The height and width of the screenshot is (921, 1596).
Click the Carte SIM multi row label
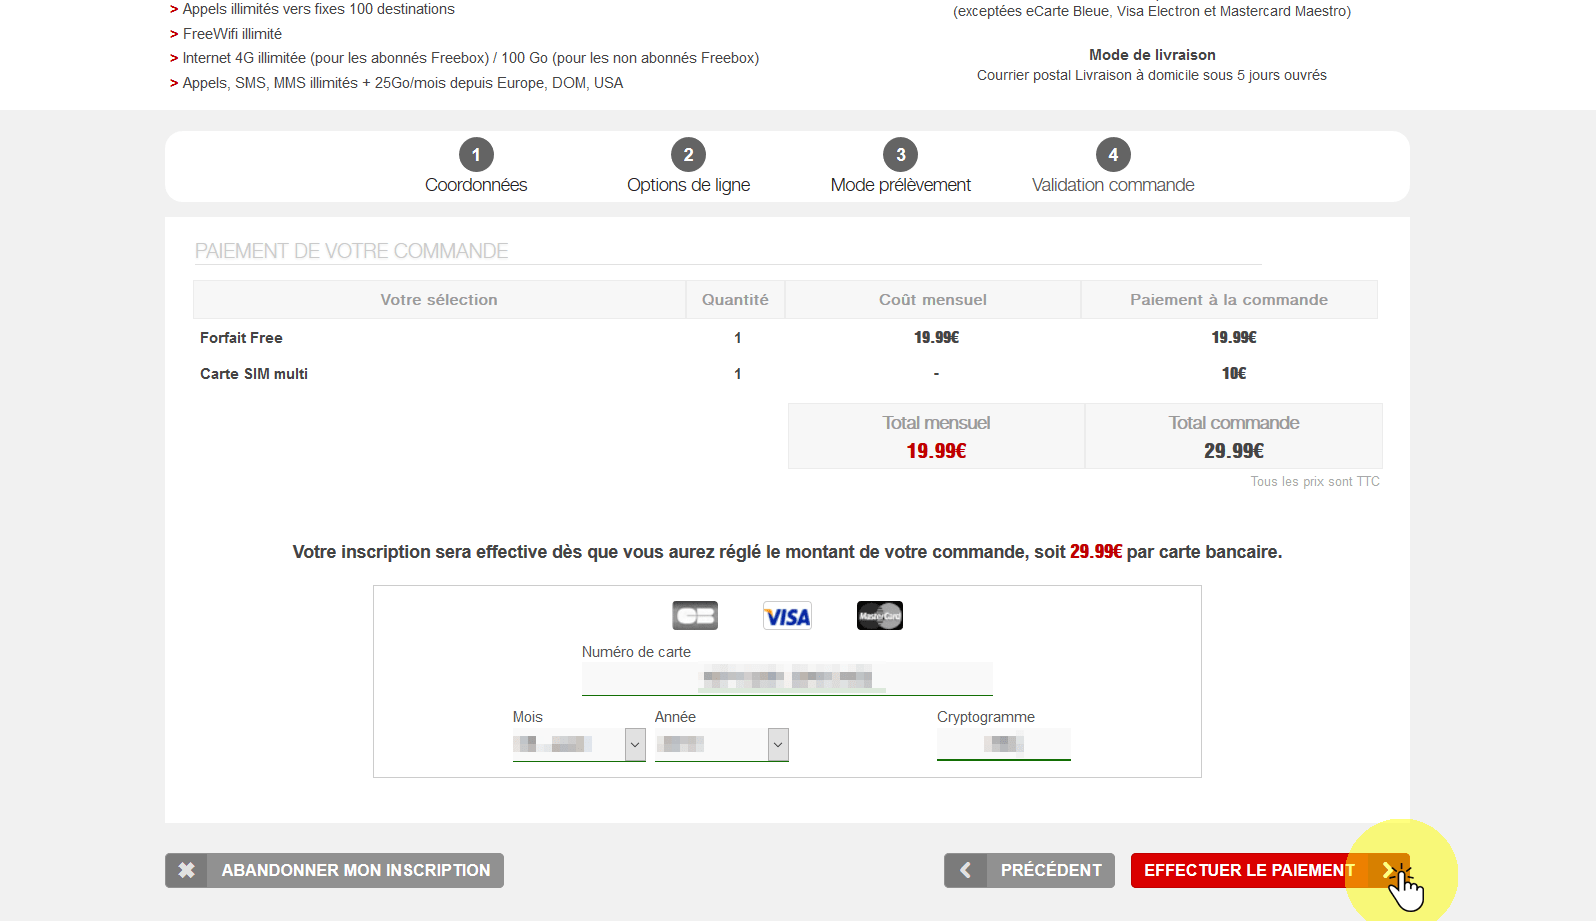click(254, 374)
